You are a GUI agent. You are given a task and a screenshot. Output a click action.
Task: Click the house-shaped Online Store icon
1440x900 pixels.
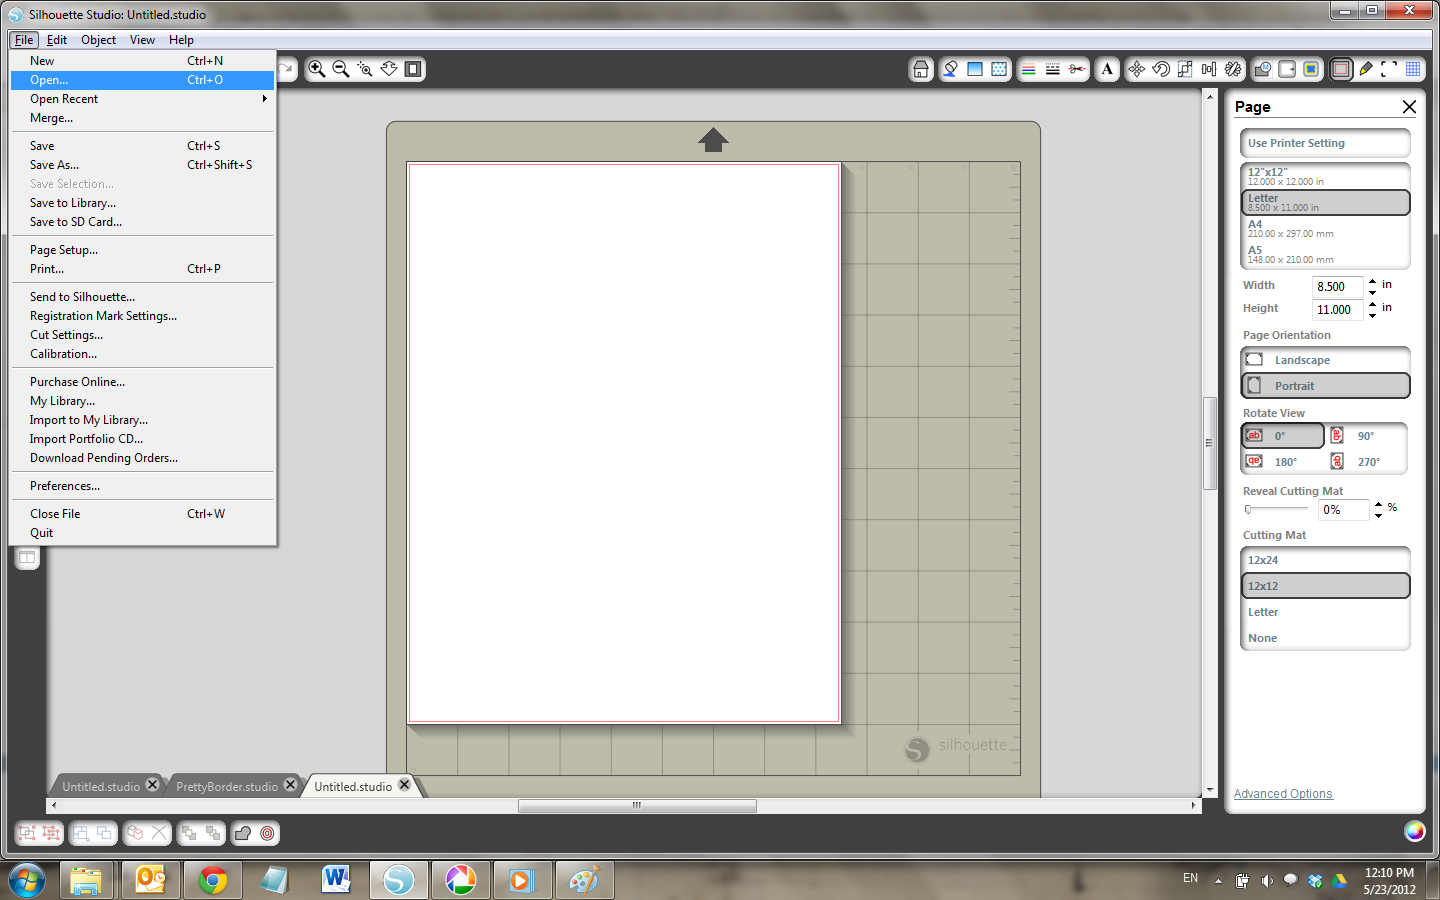click(921, 69)
